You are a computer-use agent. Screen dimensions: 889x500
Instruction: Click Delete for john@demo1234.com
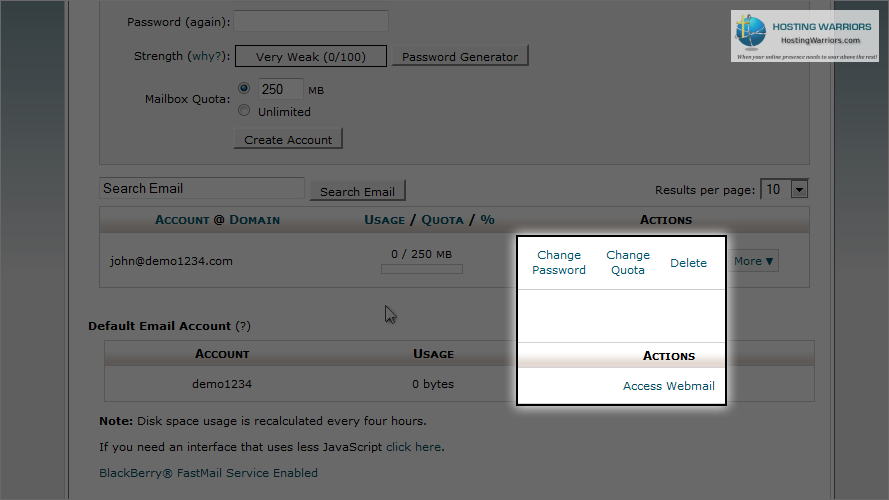(x=688, y=263)
